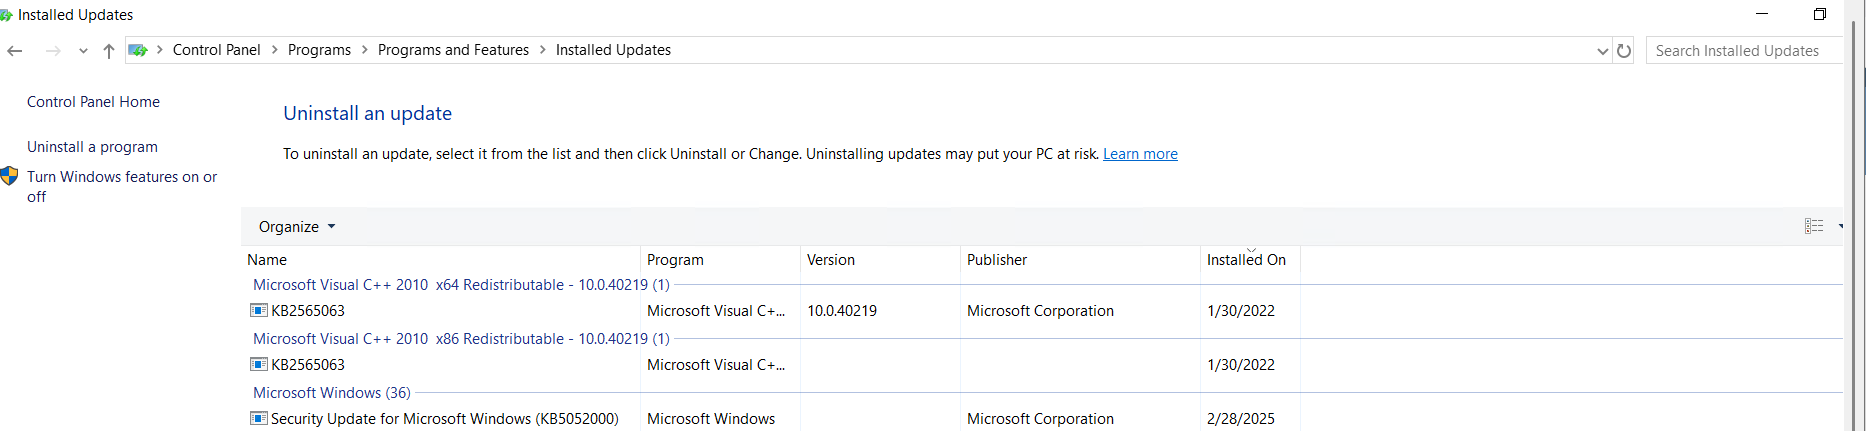This screenshot has height=431, width=1866.
Task: Open the view options dropdown arrow
Action: point(1841,226)
